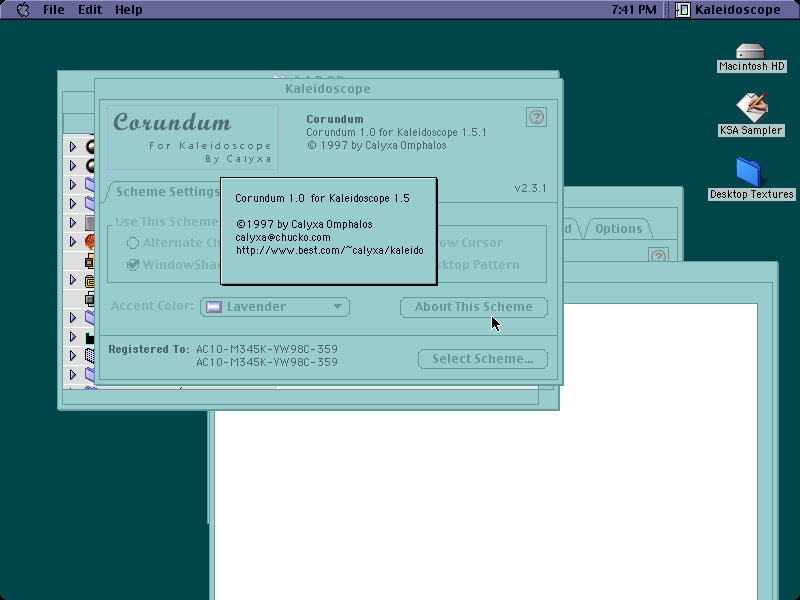Screen dimensions: 800x600
Task: Click the Select Scheme... button
Action: (x=483, y=359)
